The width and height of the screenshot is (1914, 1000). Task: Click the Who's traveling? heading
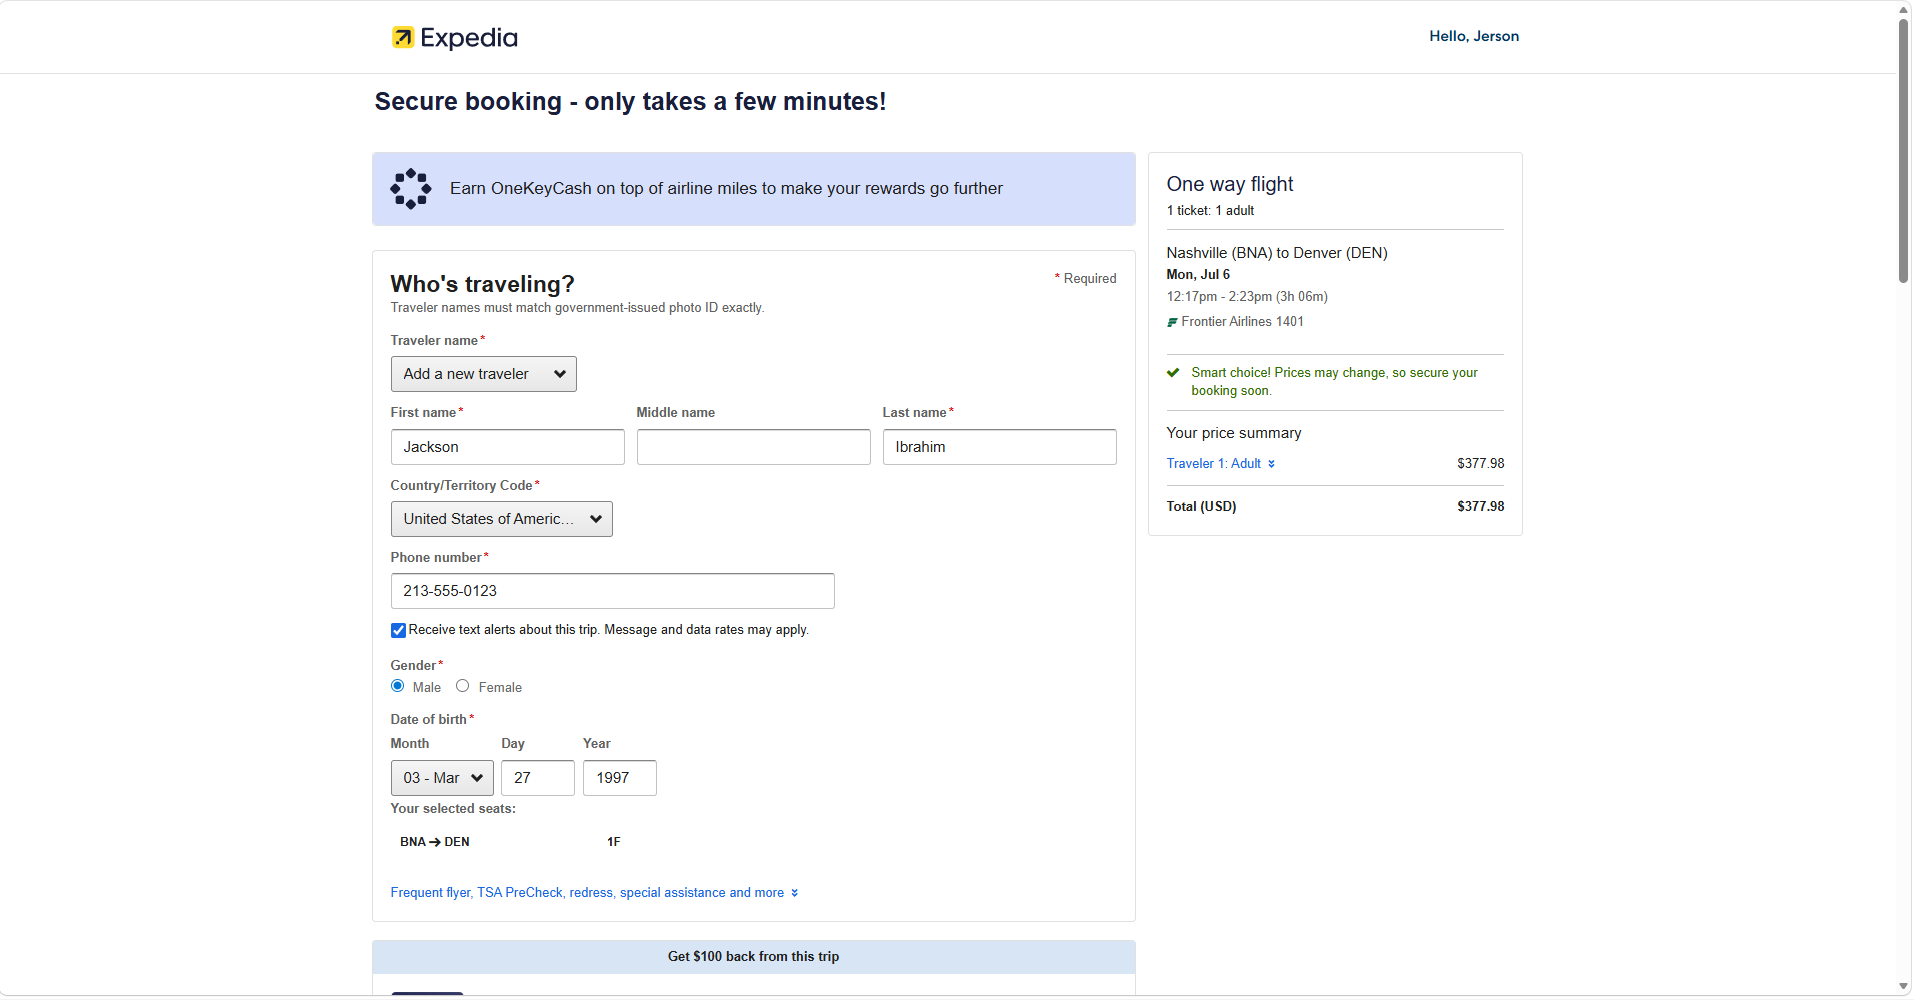[x=482, y=284]
